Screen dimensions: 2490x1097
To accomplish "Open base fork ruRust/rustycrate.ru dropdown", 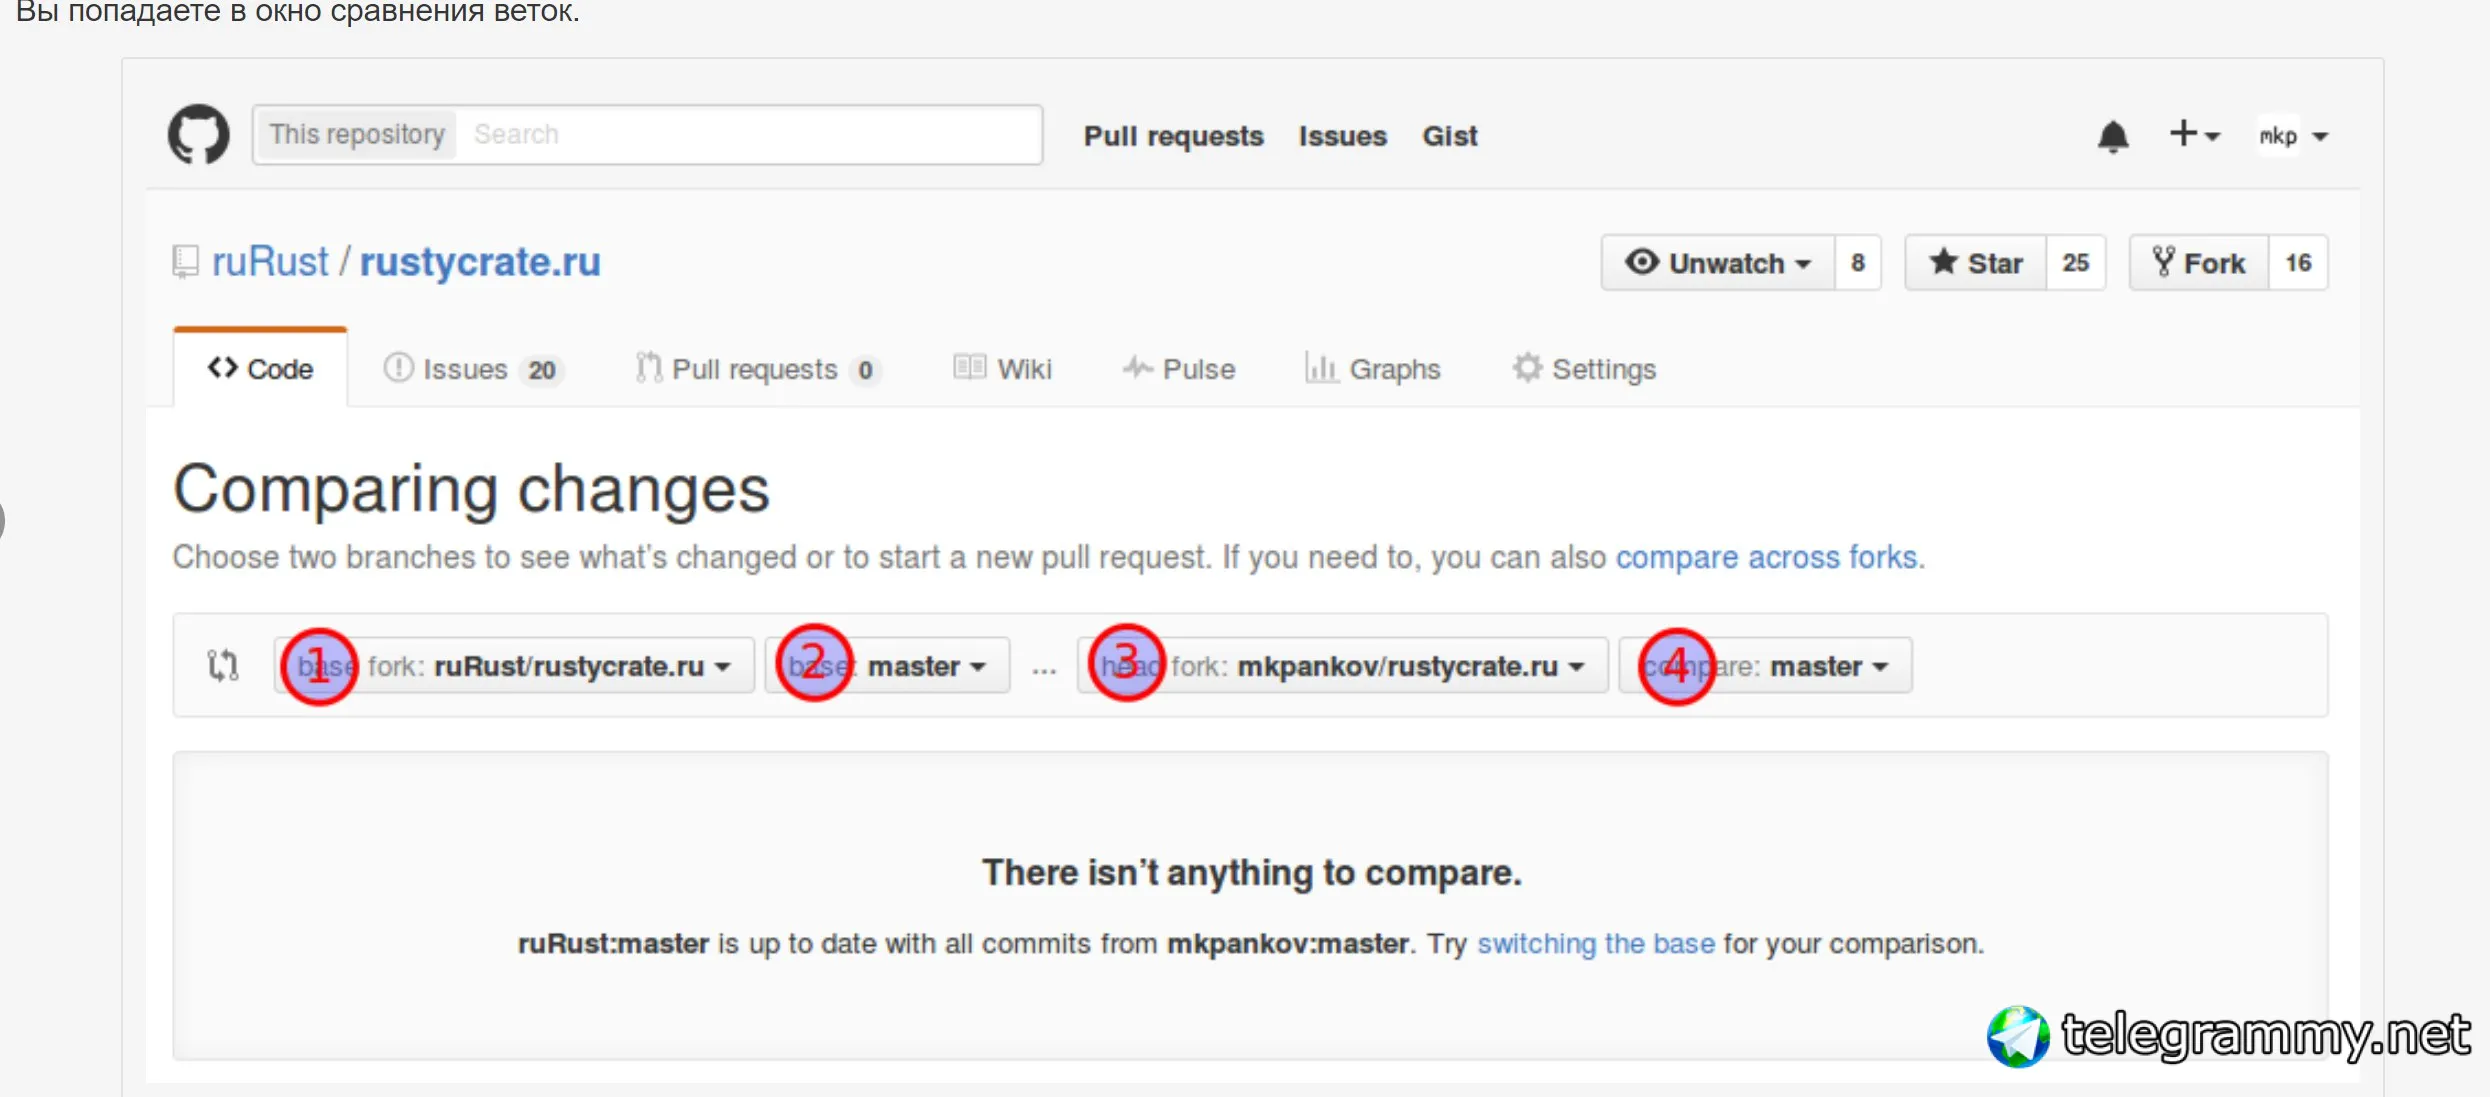I will pos(514,665).
